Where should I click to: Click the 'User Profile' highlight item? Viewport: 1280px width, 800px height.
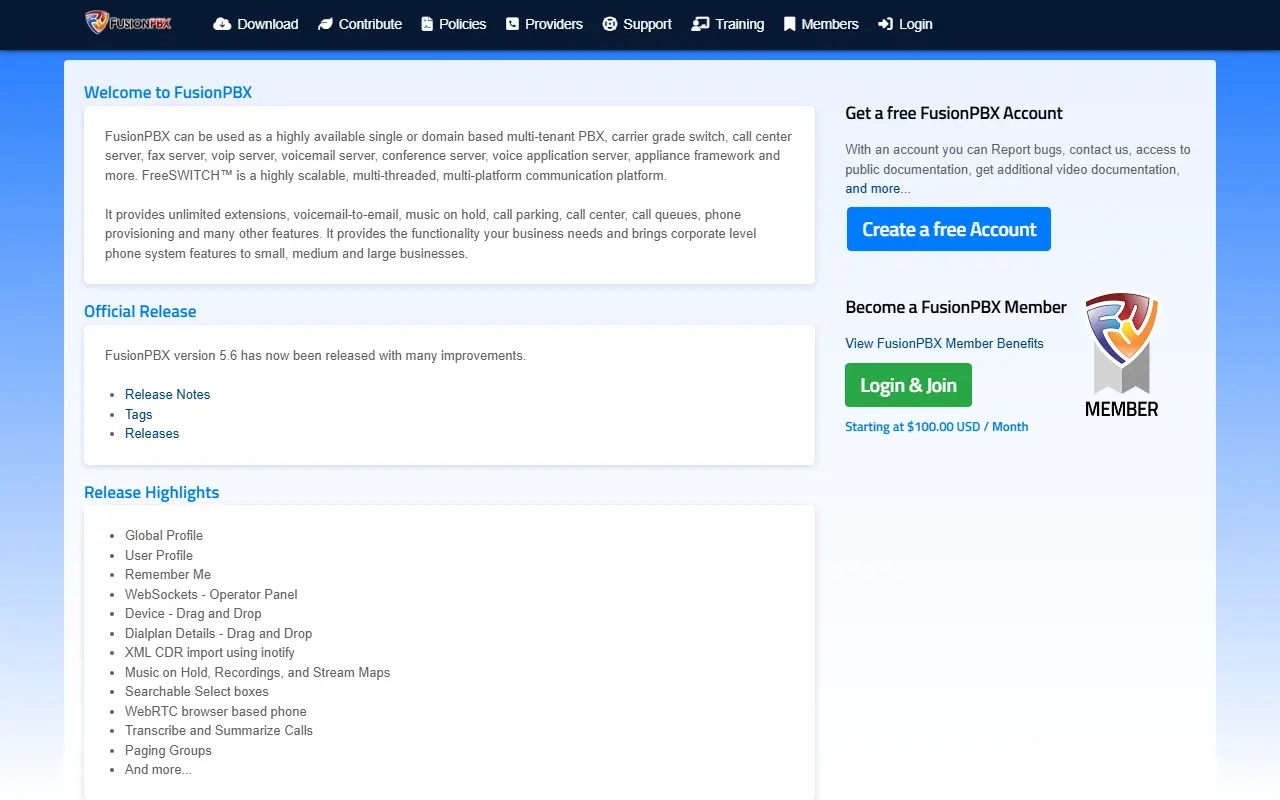tap(159, 555)
